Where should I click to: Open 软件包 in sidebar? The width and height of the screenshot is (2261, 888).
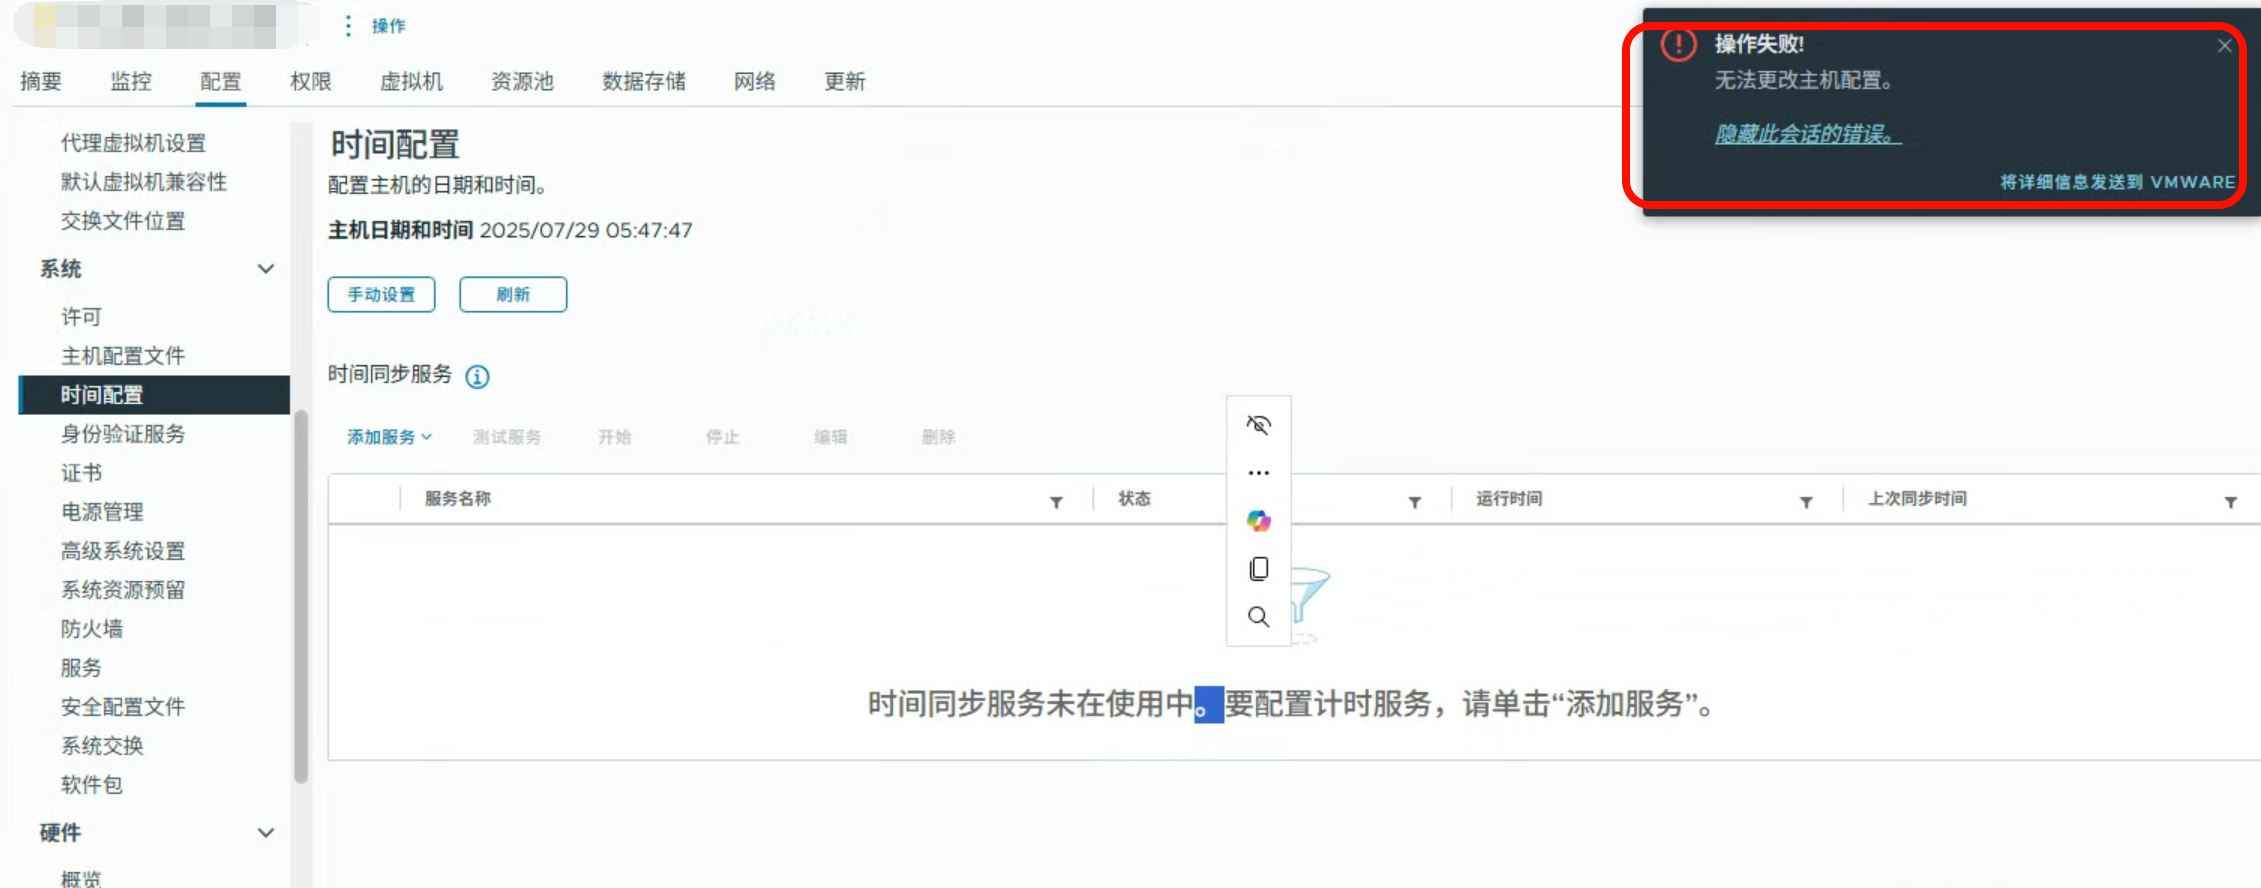(92, 785)
